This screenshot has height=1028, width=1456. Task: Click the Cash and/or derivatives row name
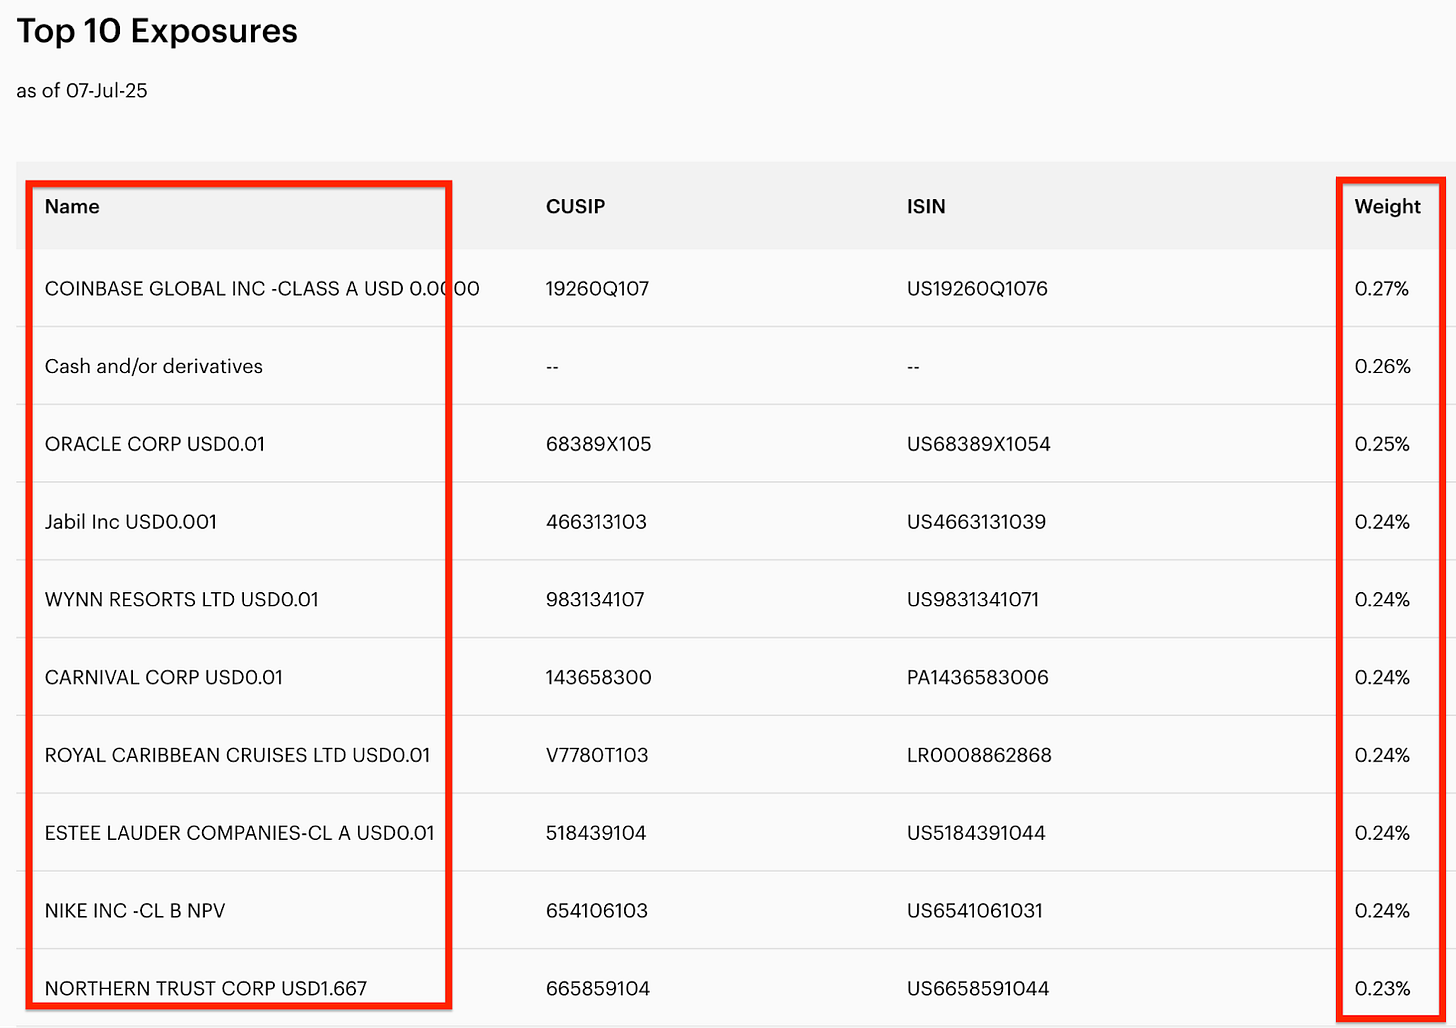pyautogui.click(x=154, y=366)
